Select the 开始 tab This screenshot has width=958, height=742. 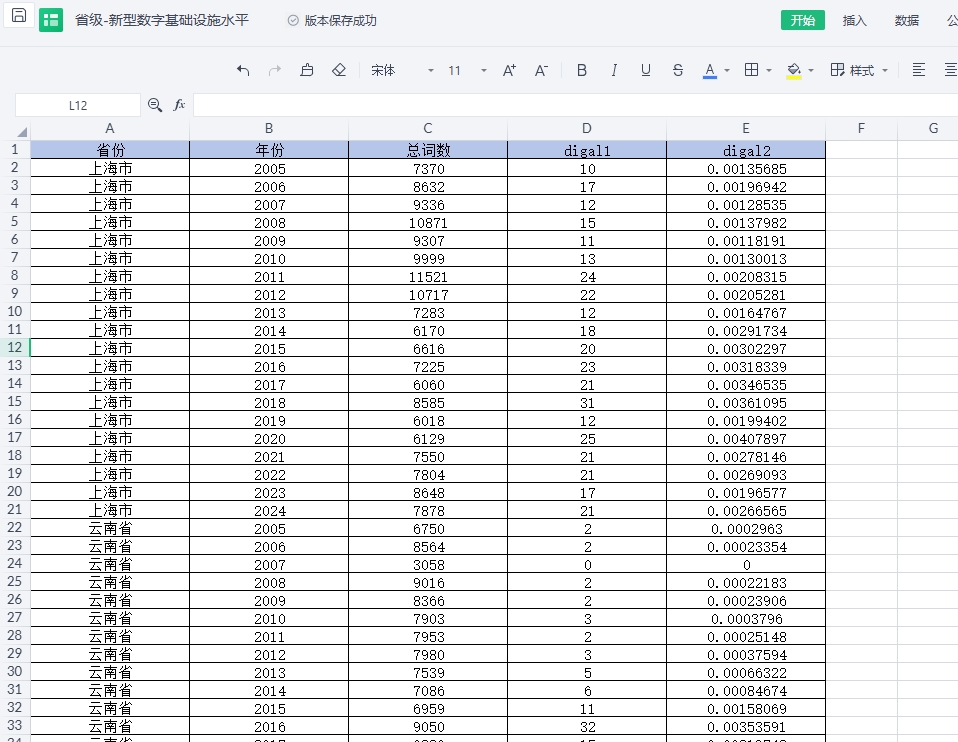tap(803, 20)
